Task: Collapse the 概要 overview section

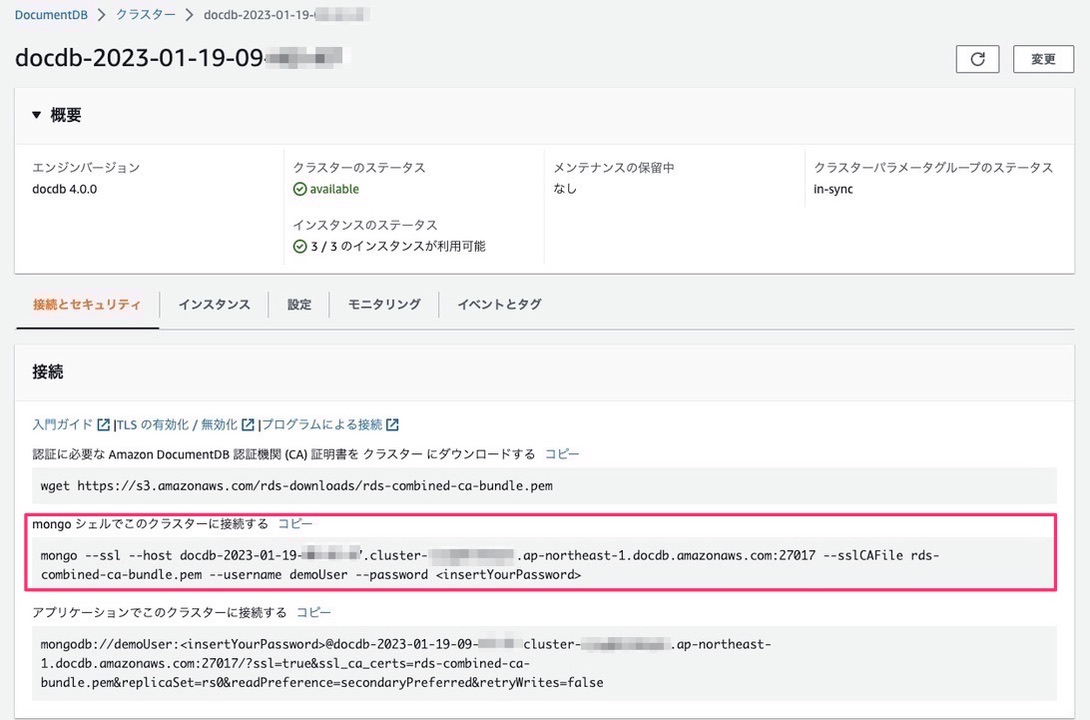Action: tap(37, 114)
